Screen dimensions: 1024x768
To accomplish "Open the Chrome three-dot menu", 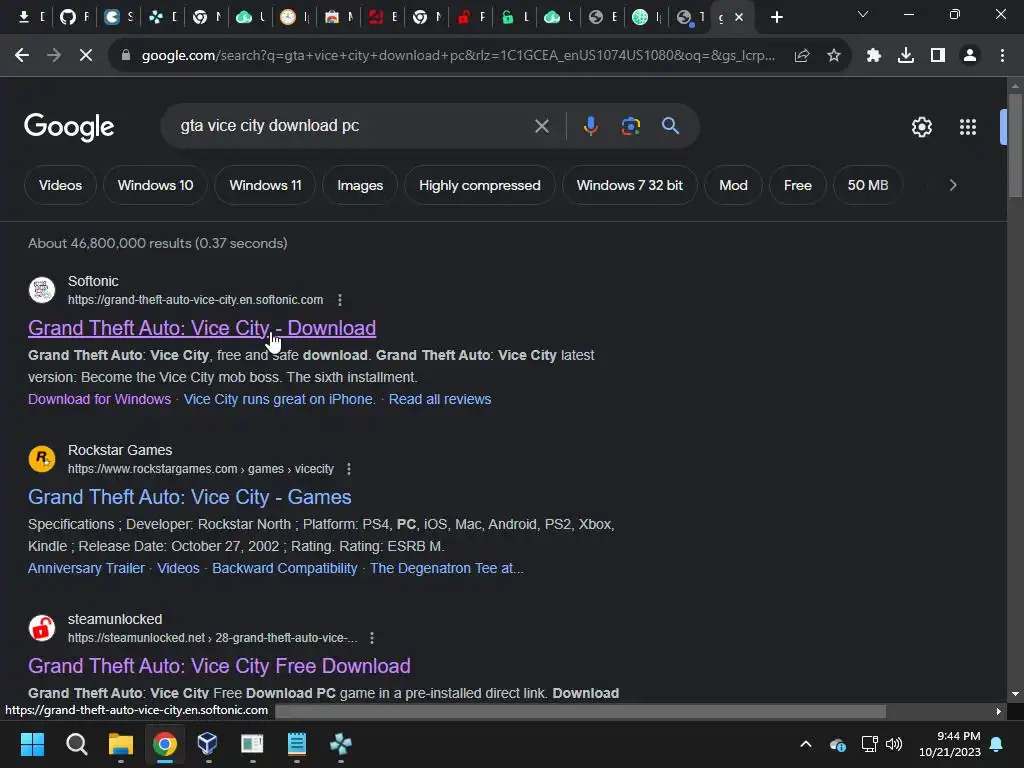I will tap(1002, 56).
